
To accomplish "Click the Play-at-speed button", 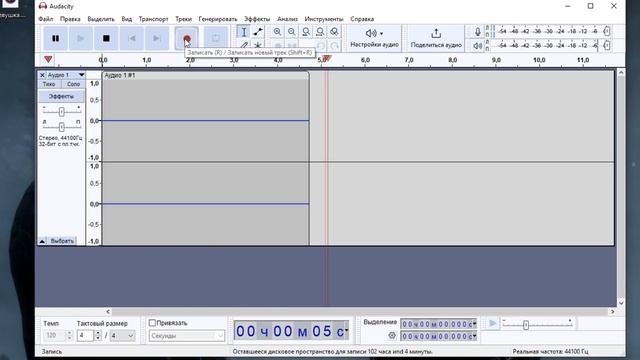I will point(493,324).
